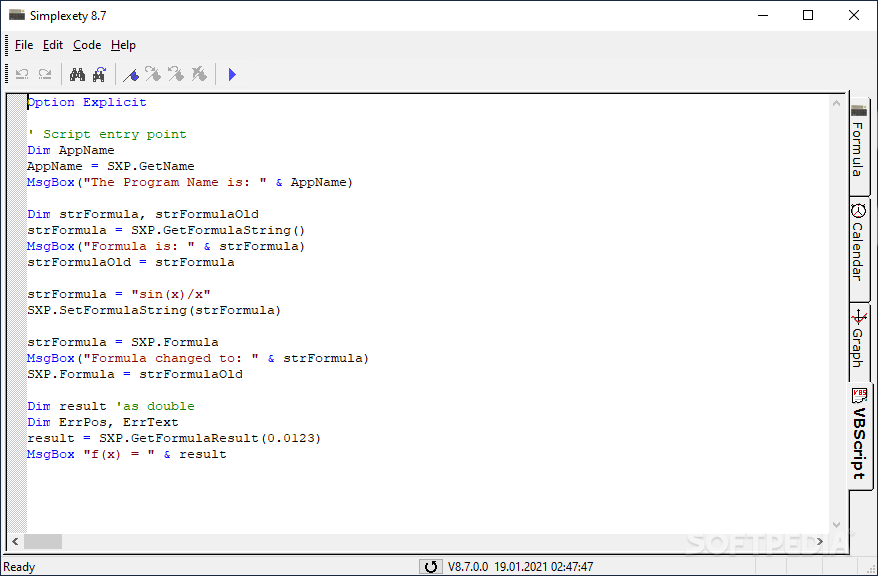Click 'SXP.GetFormulaResult(0.0123)' line
878x576 pixels.
point(174,438)
